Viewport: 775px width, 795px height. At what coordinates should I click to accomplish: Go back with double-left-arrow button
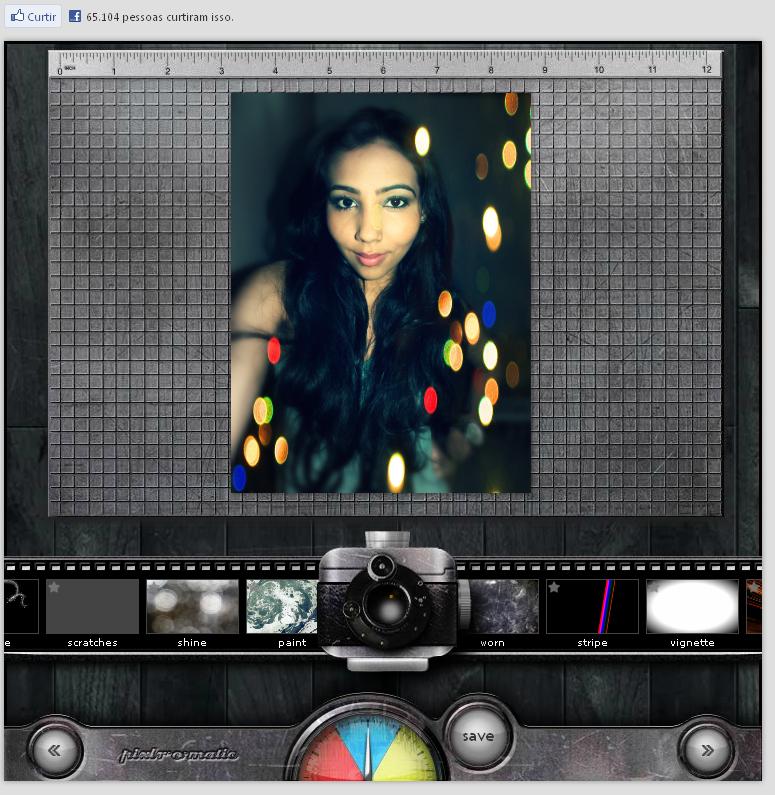[x=55, y=750]
